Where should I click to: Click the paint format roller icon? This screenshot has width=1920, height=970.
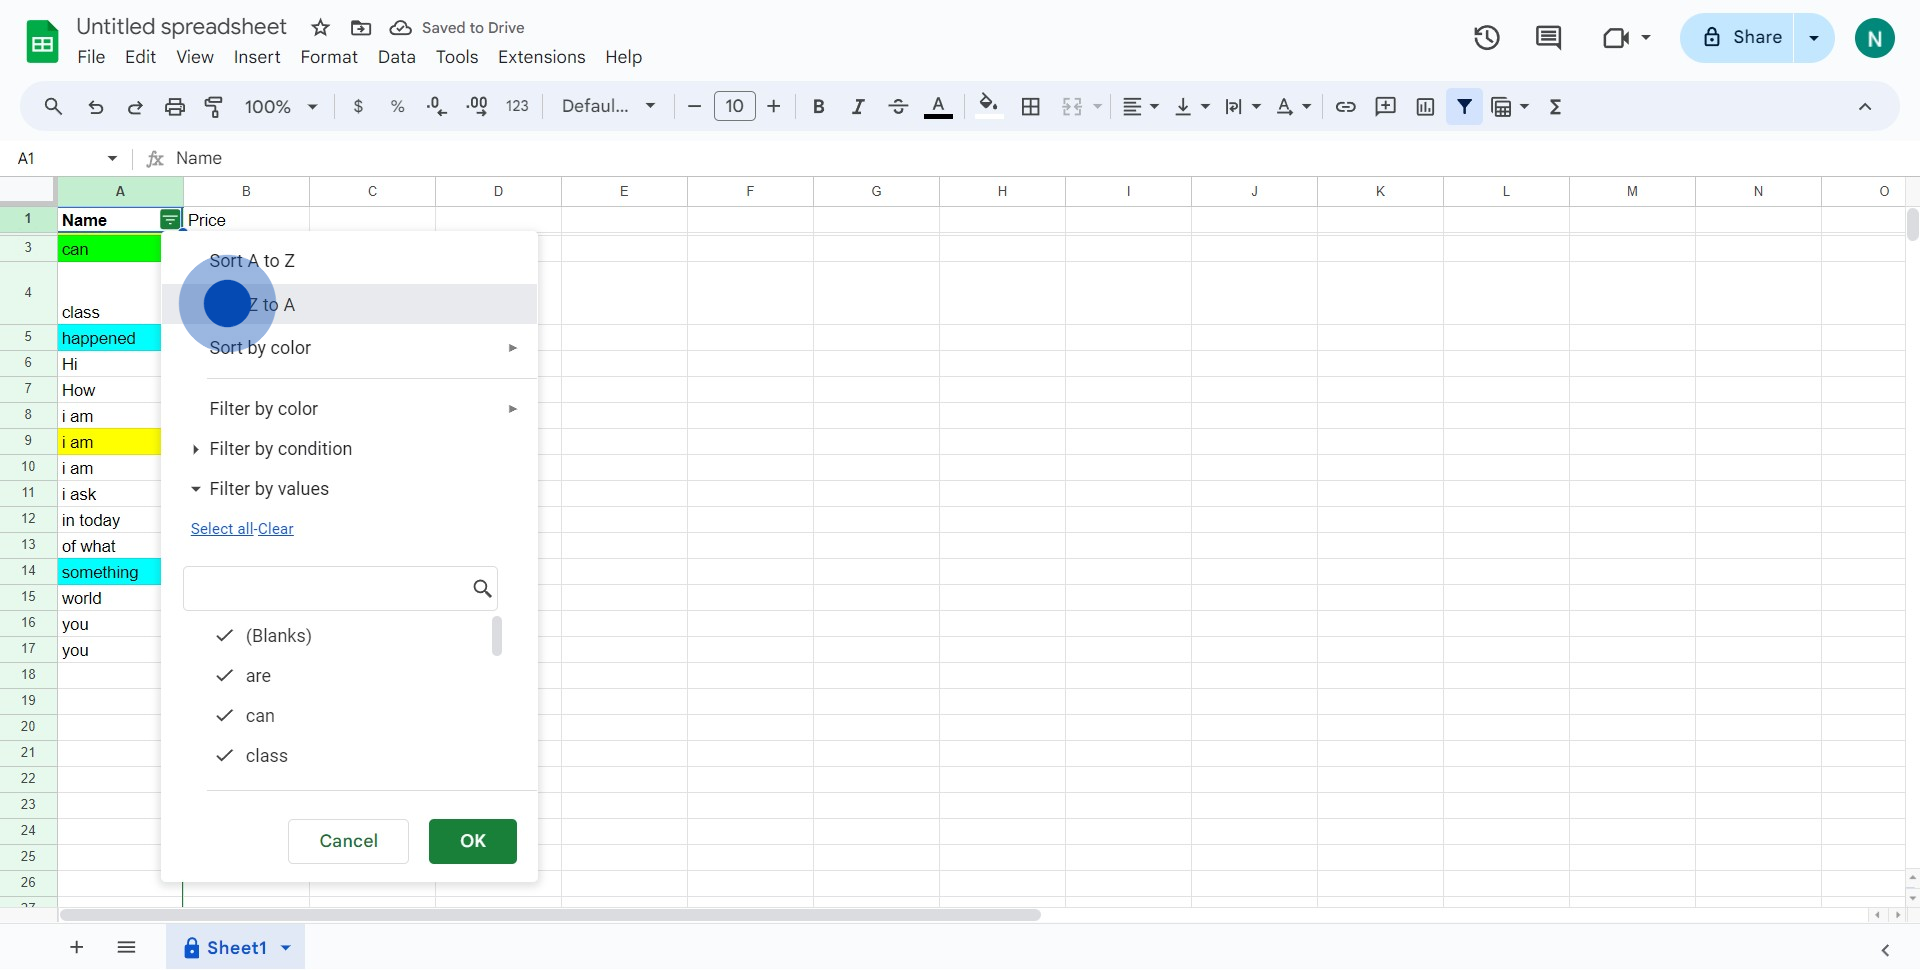pyautogui.click(x=214, y=107)
